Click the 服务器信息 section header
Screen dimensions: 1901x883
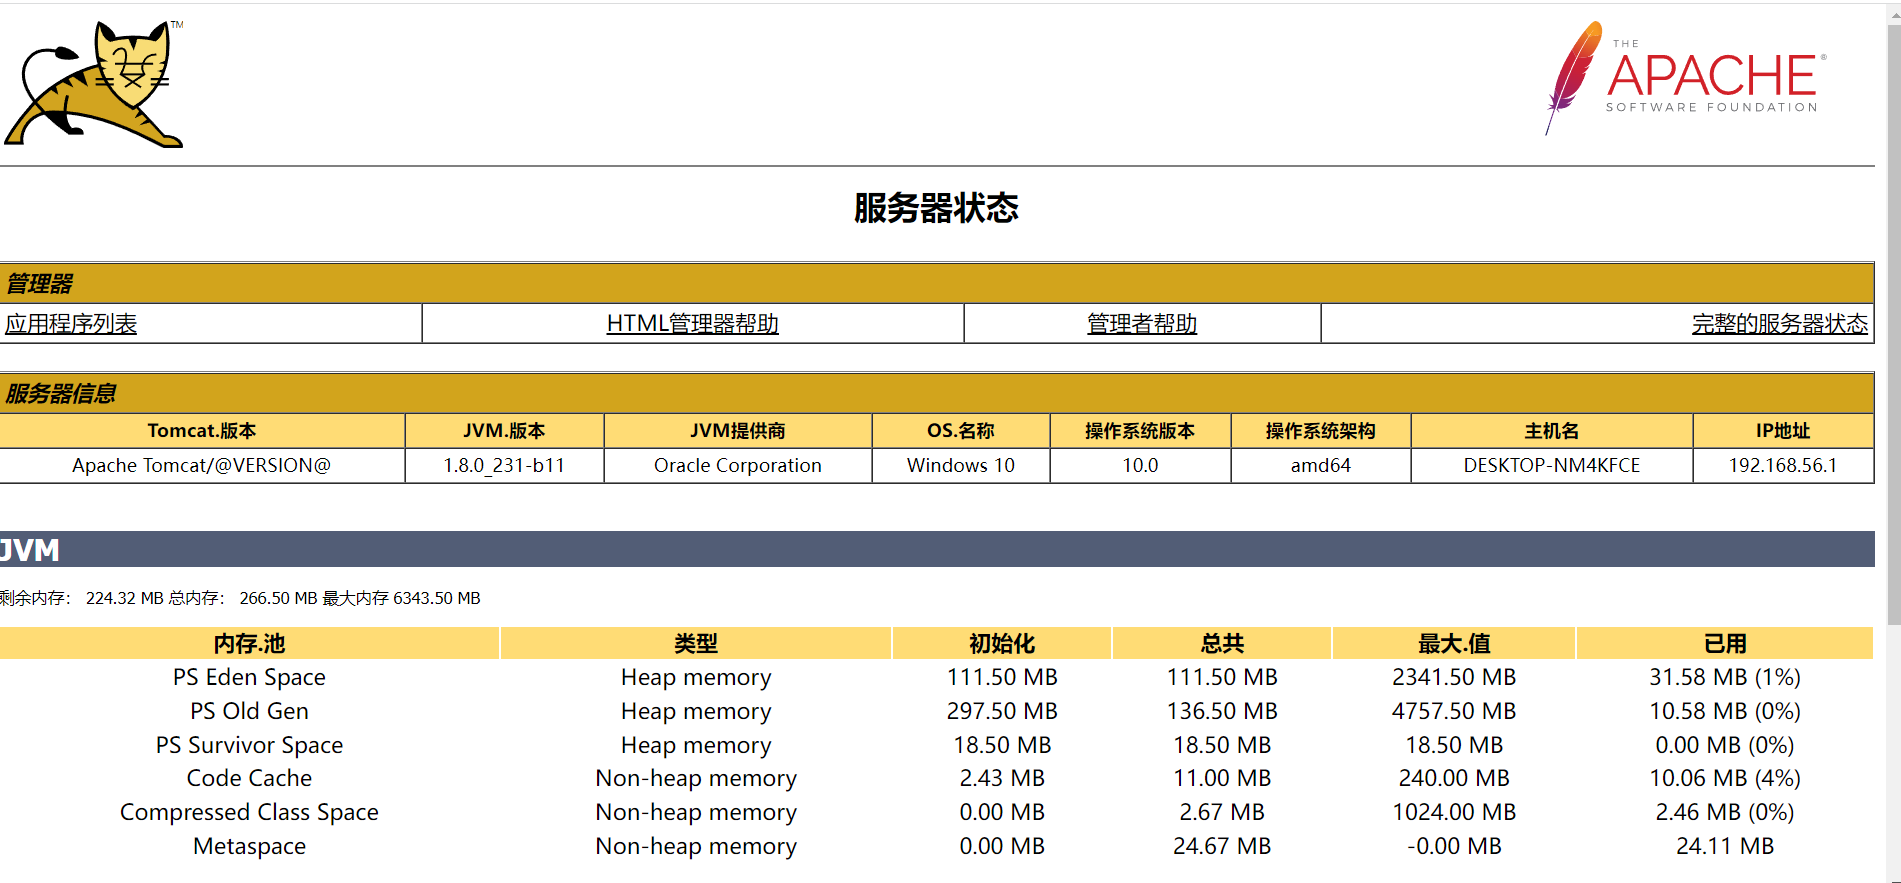(x=937, y=394)
